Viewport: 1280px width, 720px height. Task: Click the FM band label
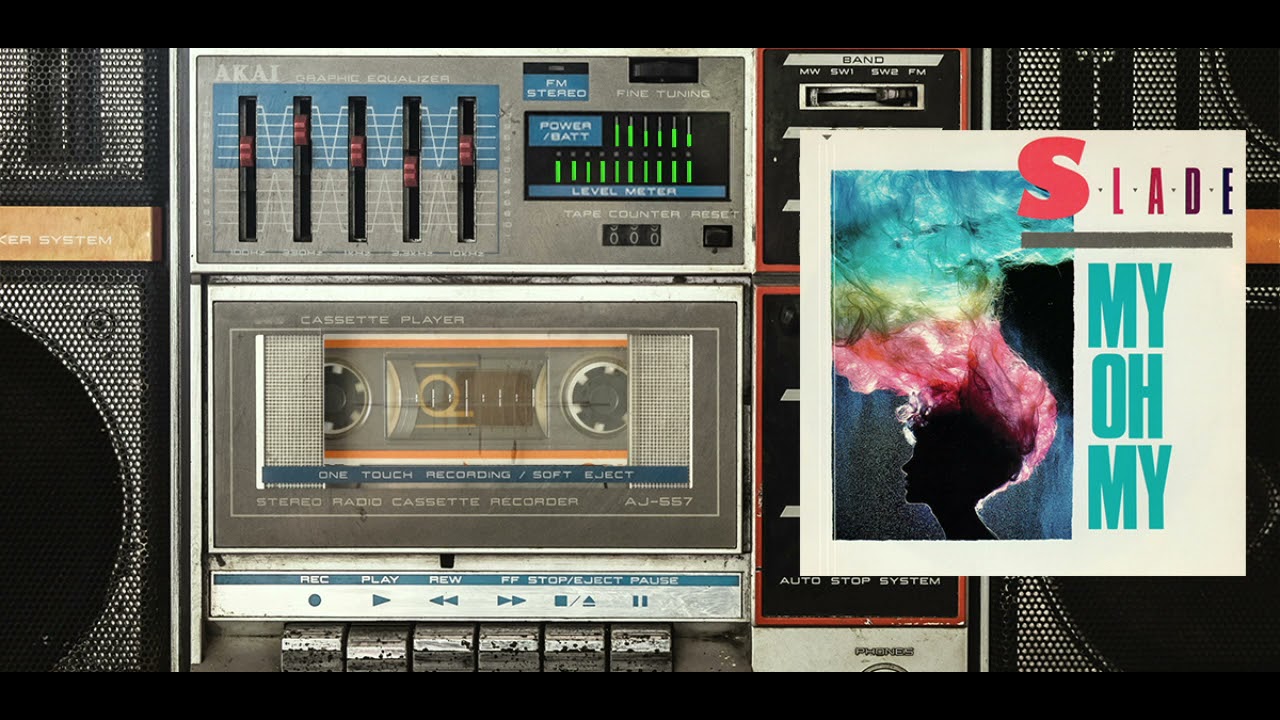916,73
